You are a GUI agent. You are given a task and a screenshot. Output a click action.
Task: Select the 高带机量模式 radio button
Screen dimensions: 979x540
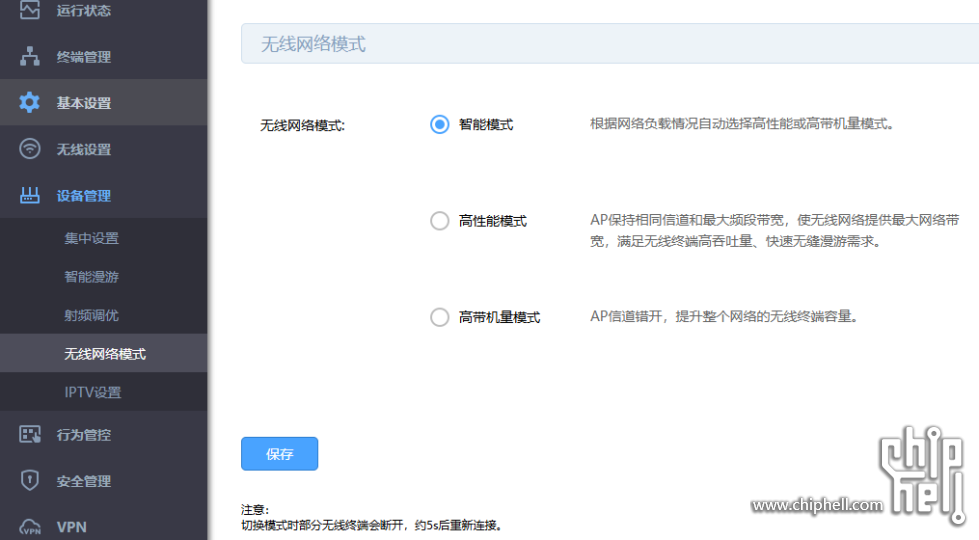440,317
